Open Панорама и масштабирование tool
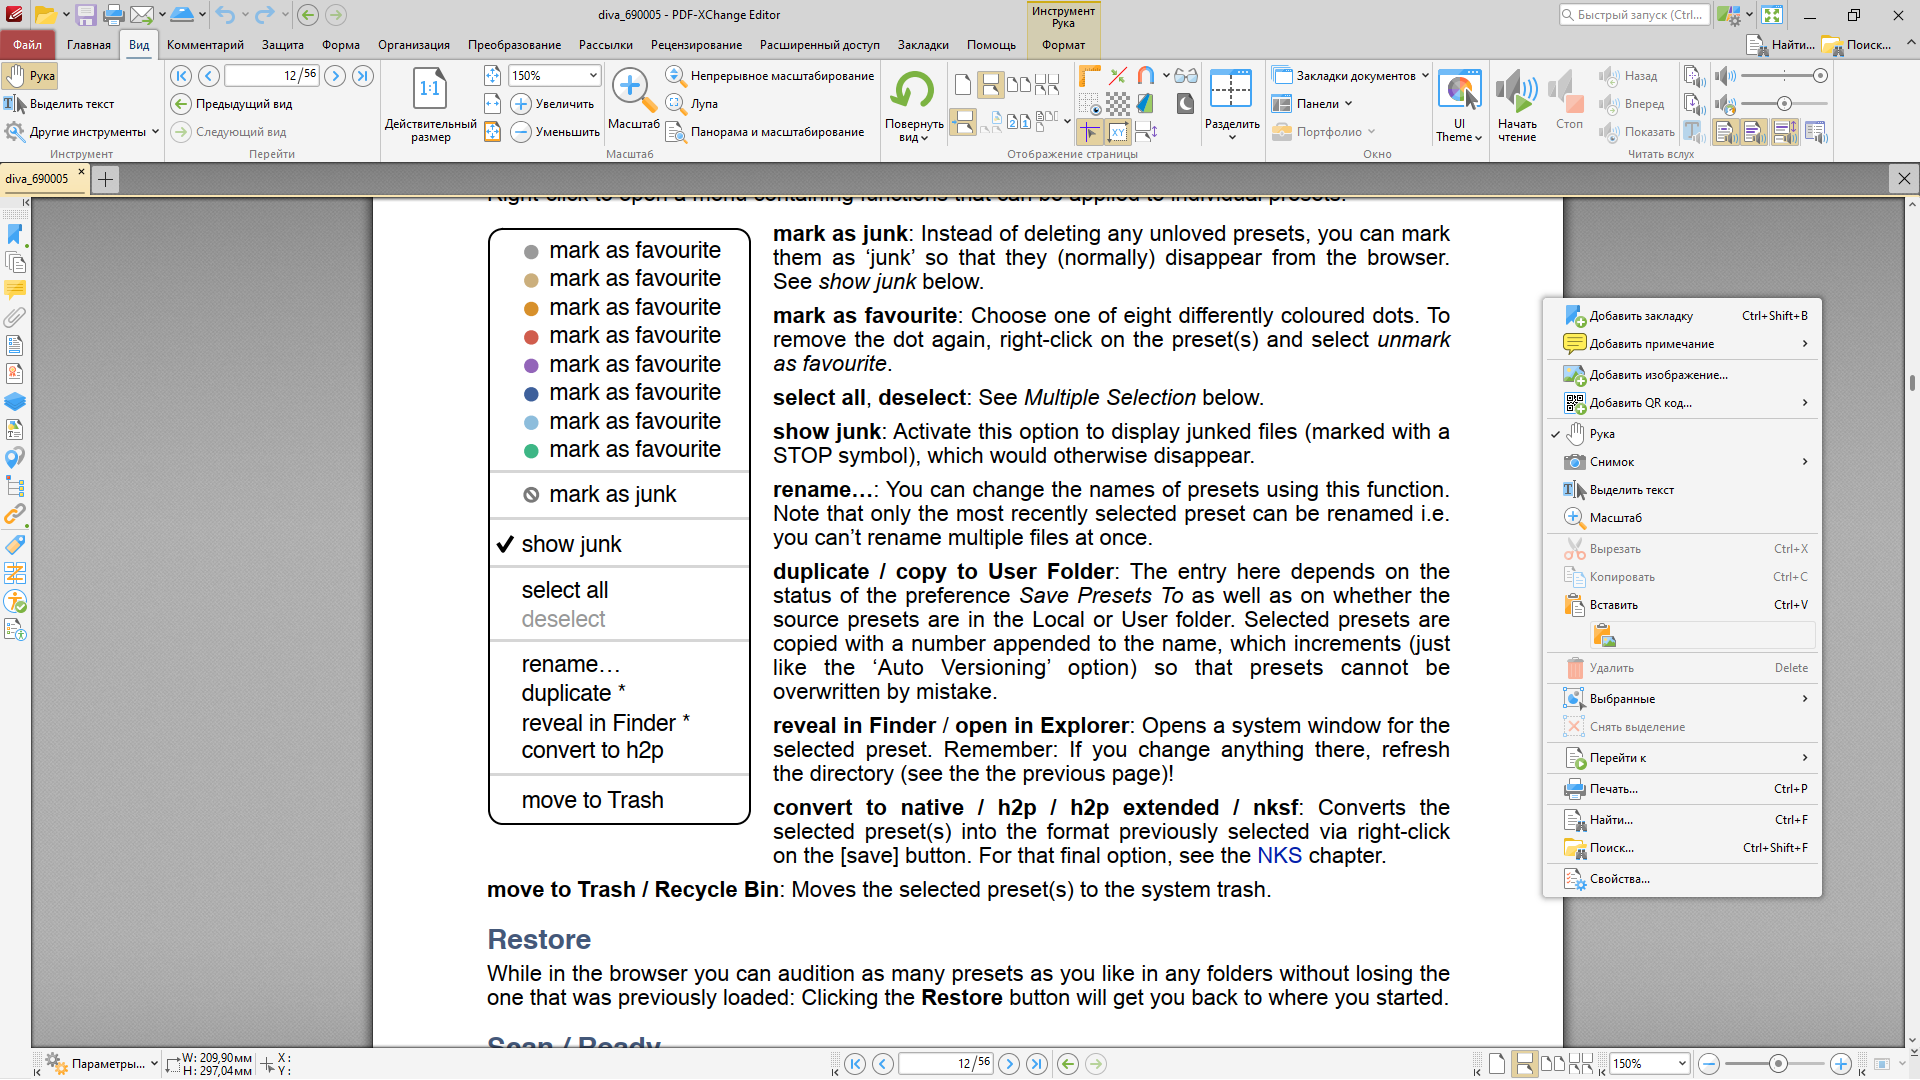 tap(765, 132)
